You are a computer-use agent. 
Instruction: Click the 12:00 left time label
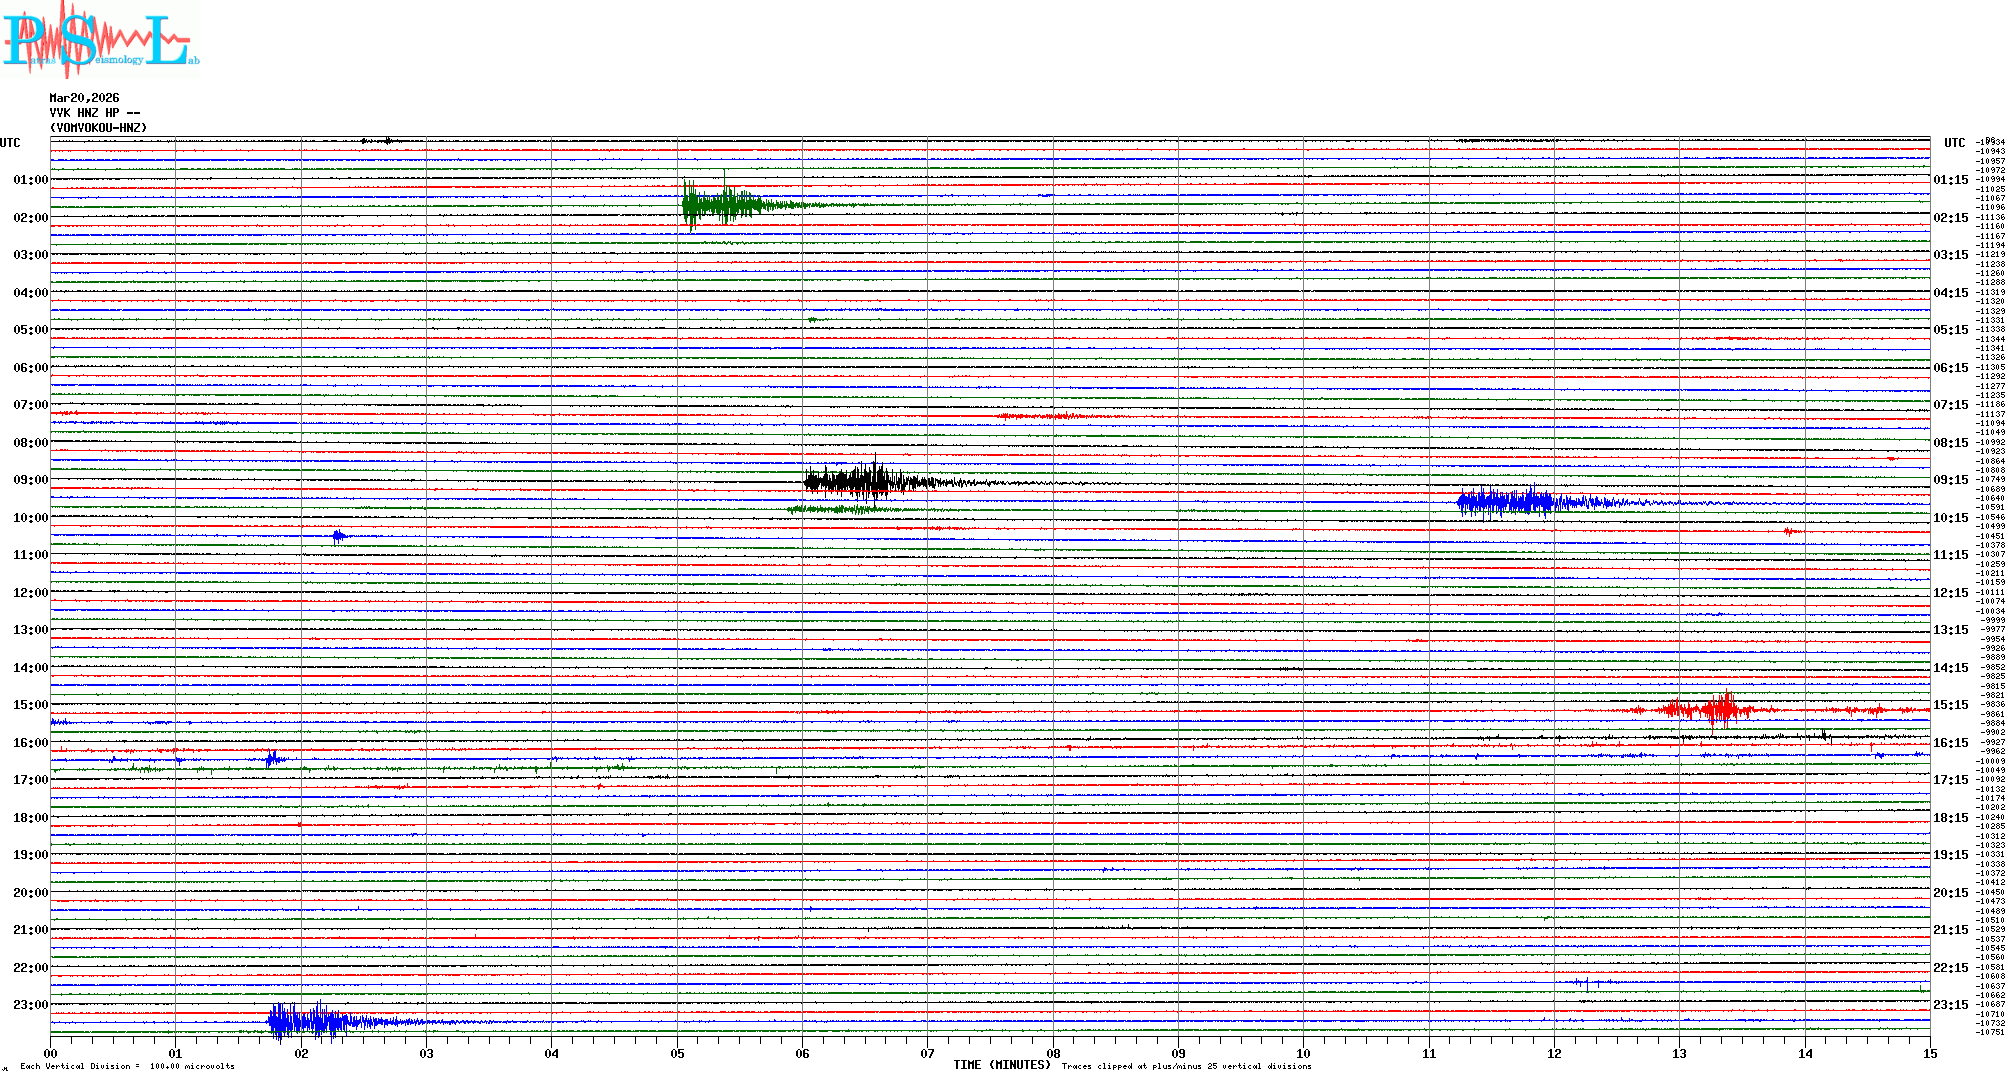30,593
